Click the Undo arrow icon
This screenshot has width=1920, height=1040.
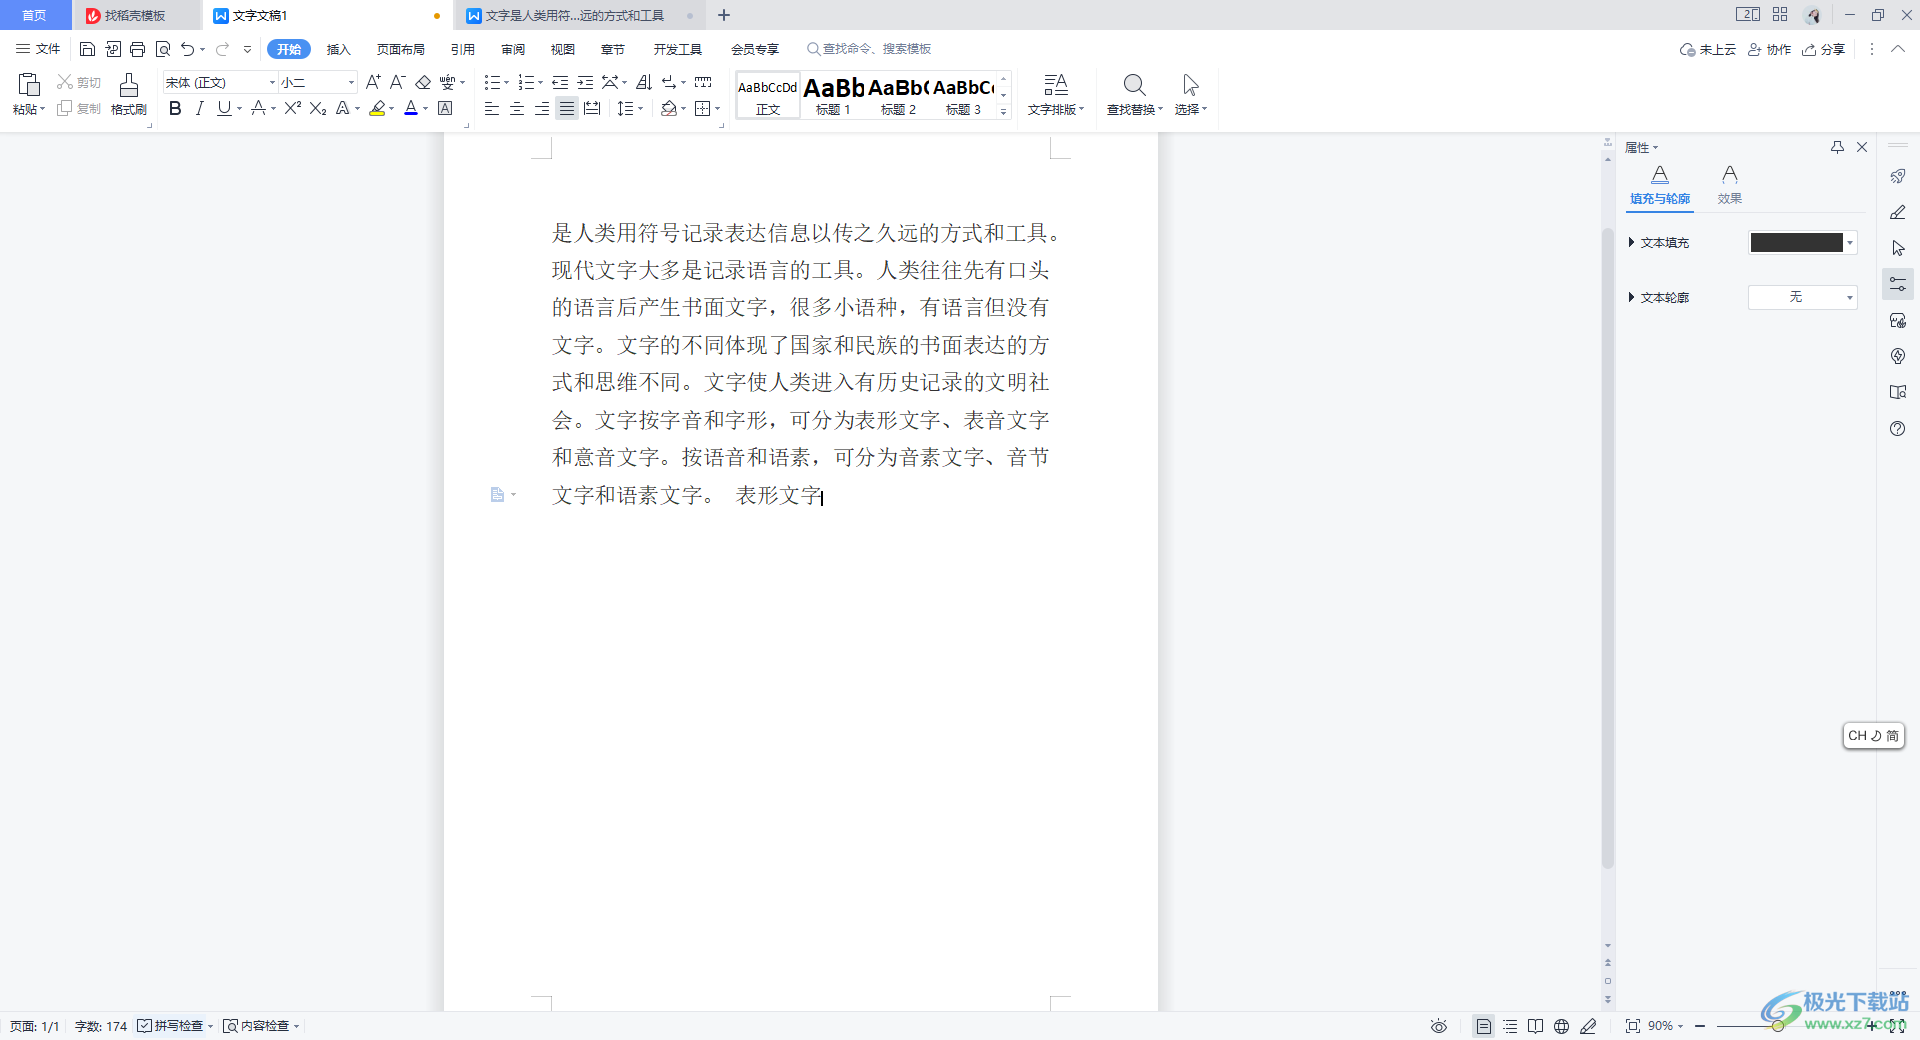tap(187, 49)
